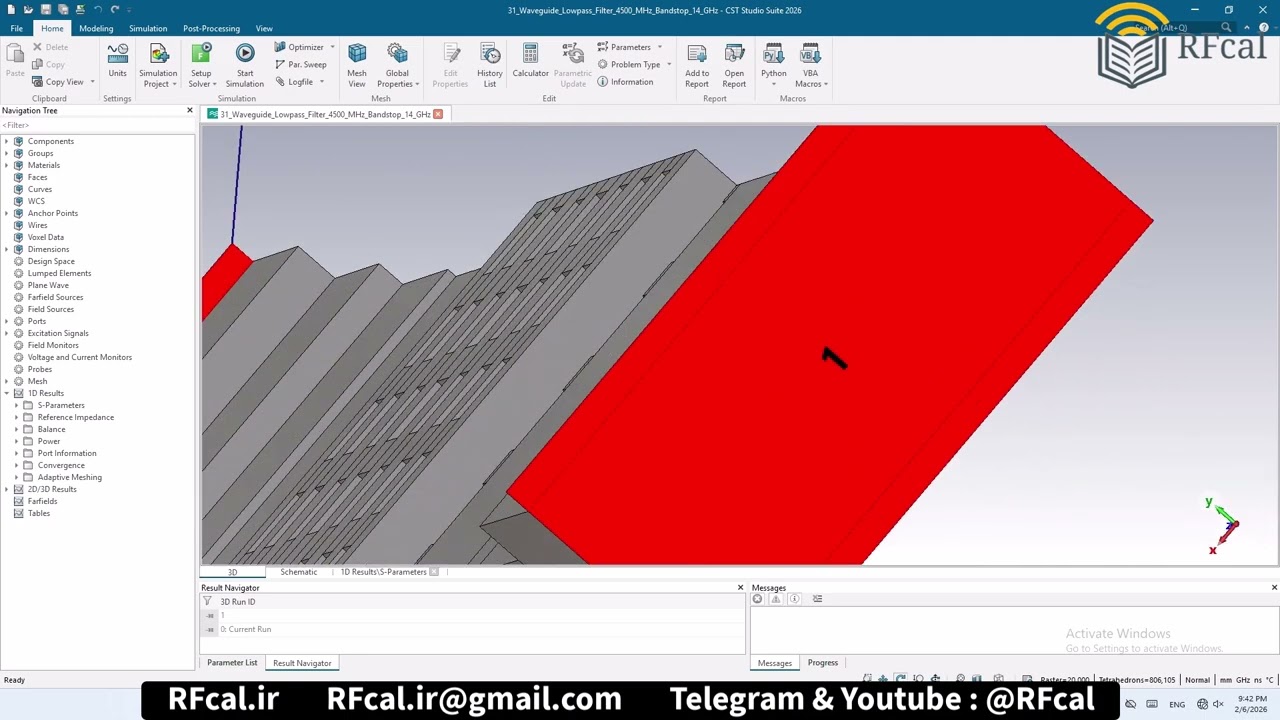Image resolution: width=1280 pixels, height=720 pixels.
Task: Open the History List
Action: (490, 65)
